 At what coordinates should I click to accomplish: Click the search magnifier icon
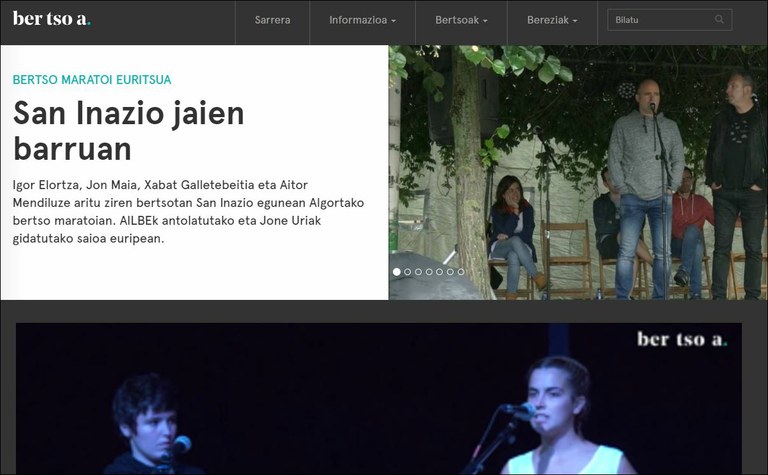(x=719, y=20)
